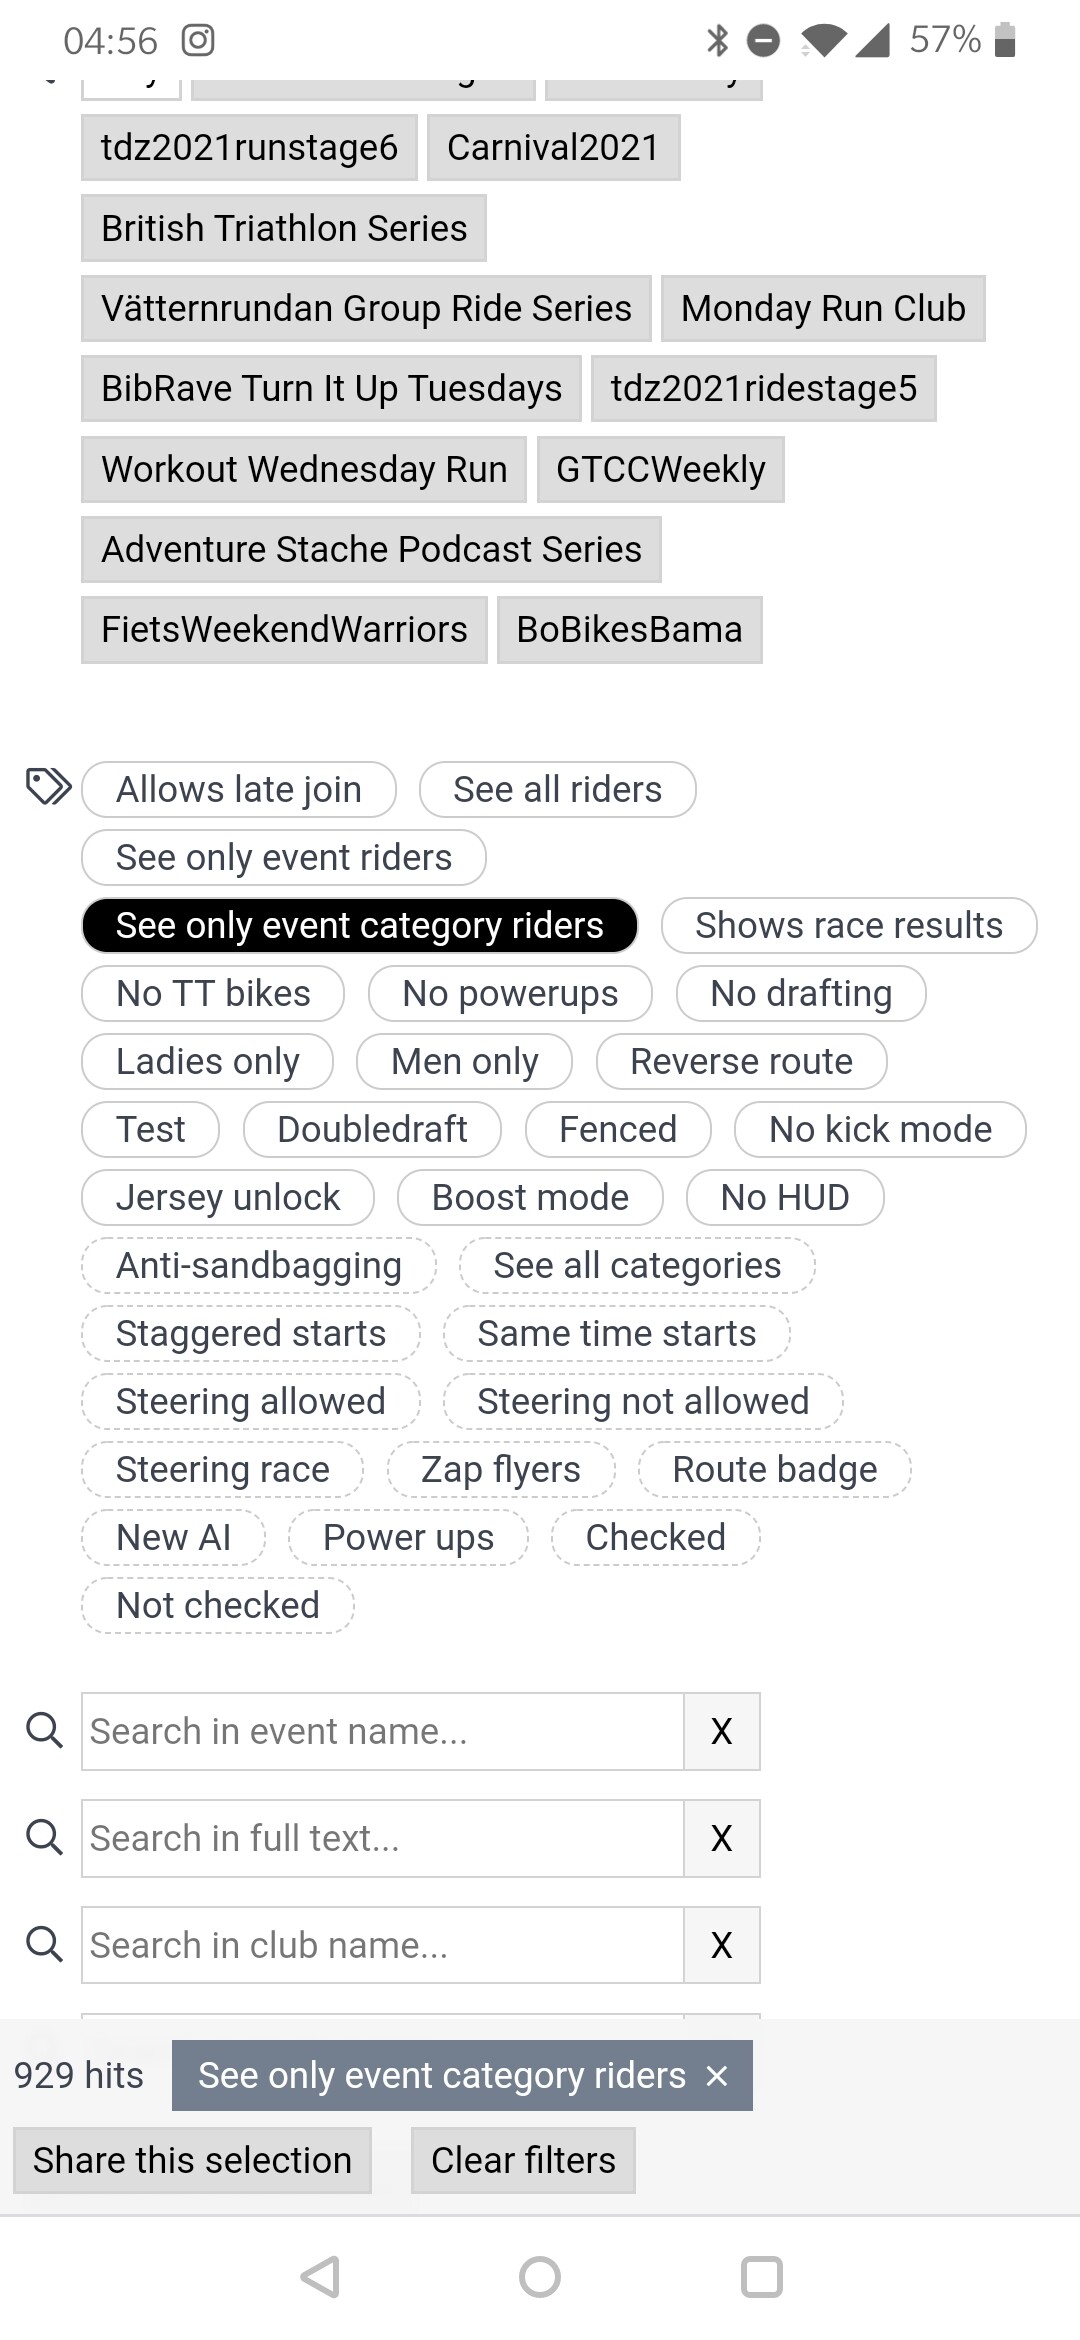Deselect 'See only event category riders' tag

[359, 926]
